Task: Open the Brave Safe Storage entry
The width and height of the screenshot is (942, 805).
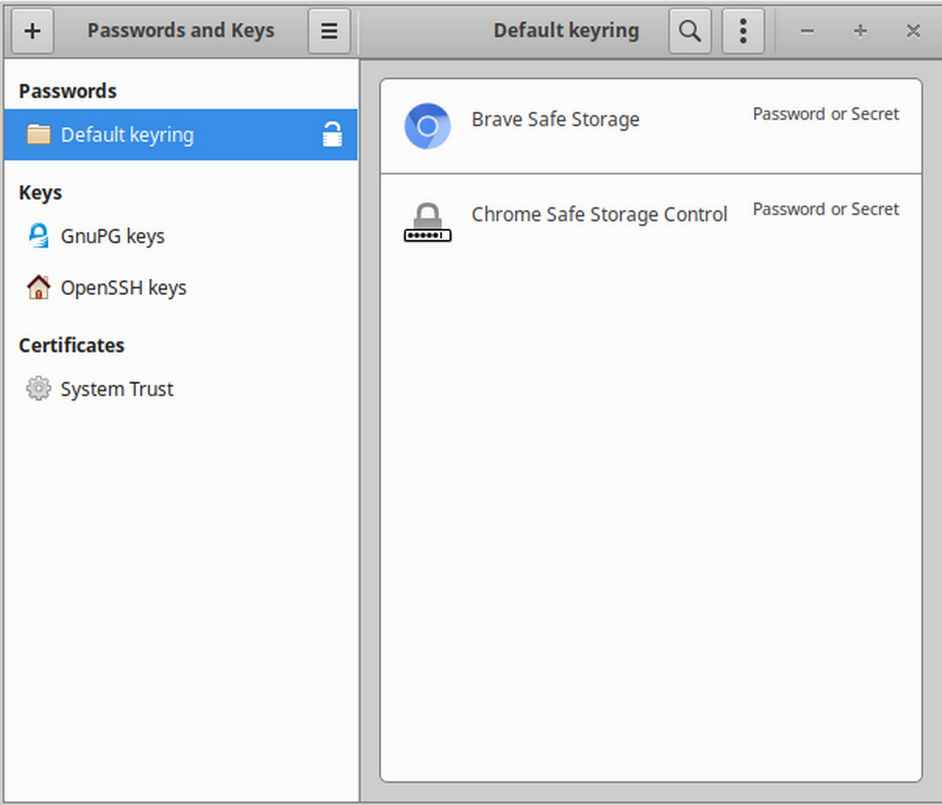Action: coord(651,126)
